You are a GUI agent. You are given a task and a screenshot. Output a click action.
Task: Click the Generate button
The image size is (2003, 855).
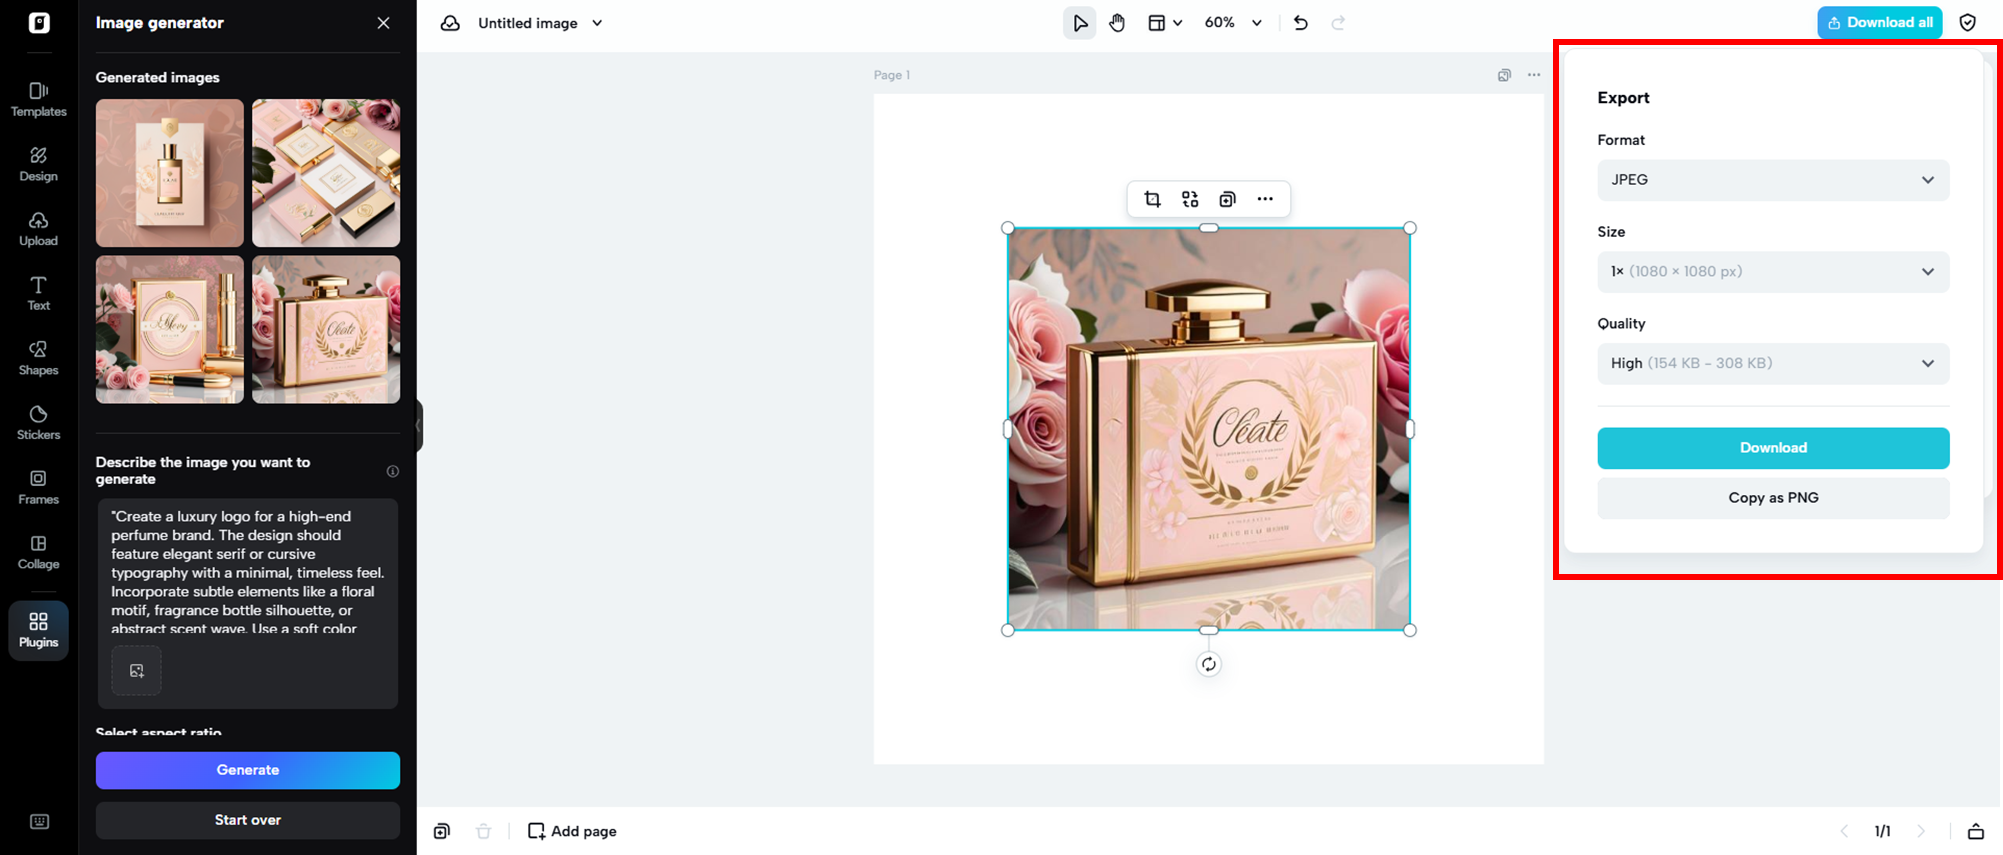tap(248, 770)
